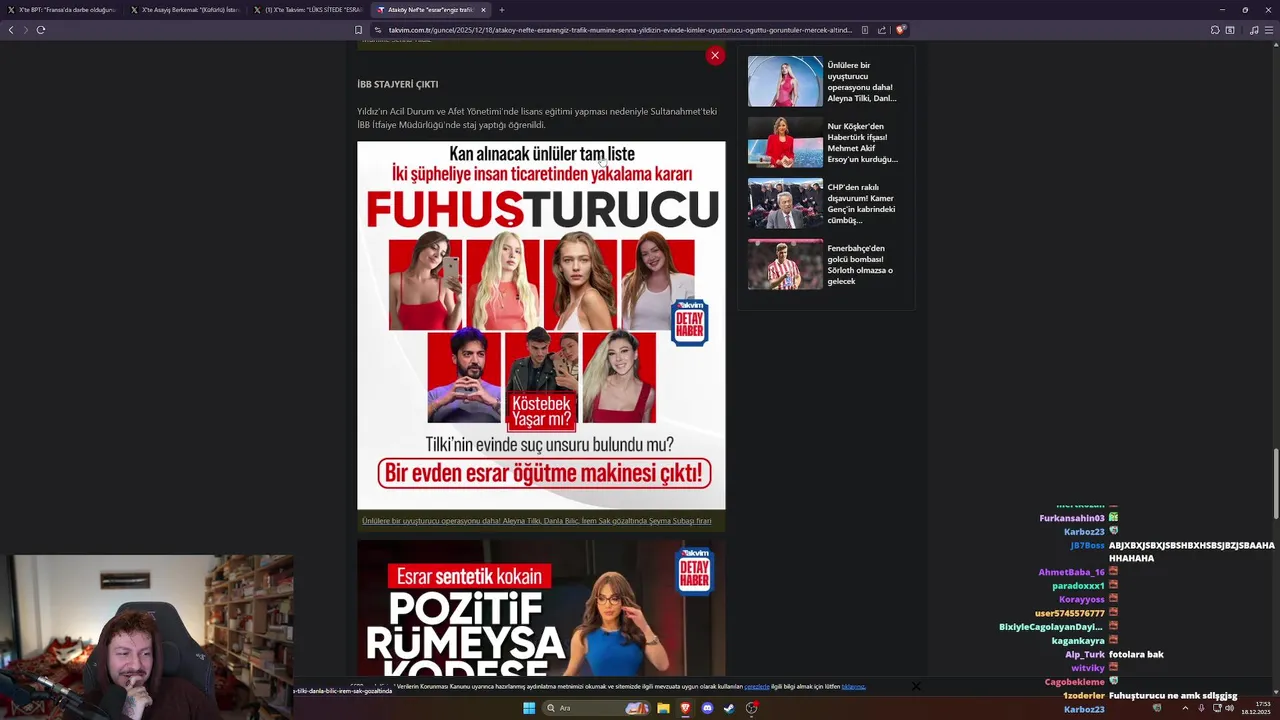This screenshot has height=720, width=1280.
Task: Open browser extensions puzzle icon
Action: click(1215, 30)
